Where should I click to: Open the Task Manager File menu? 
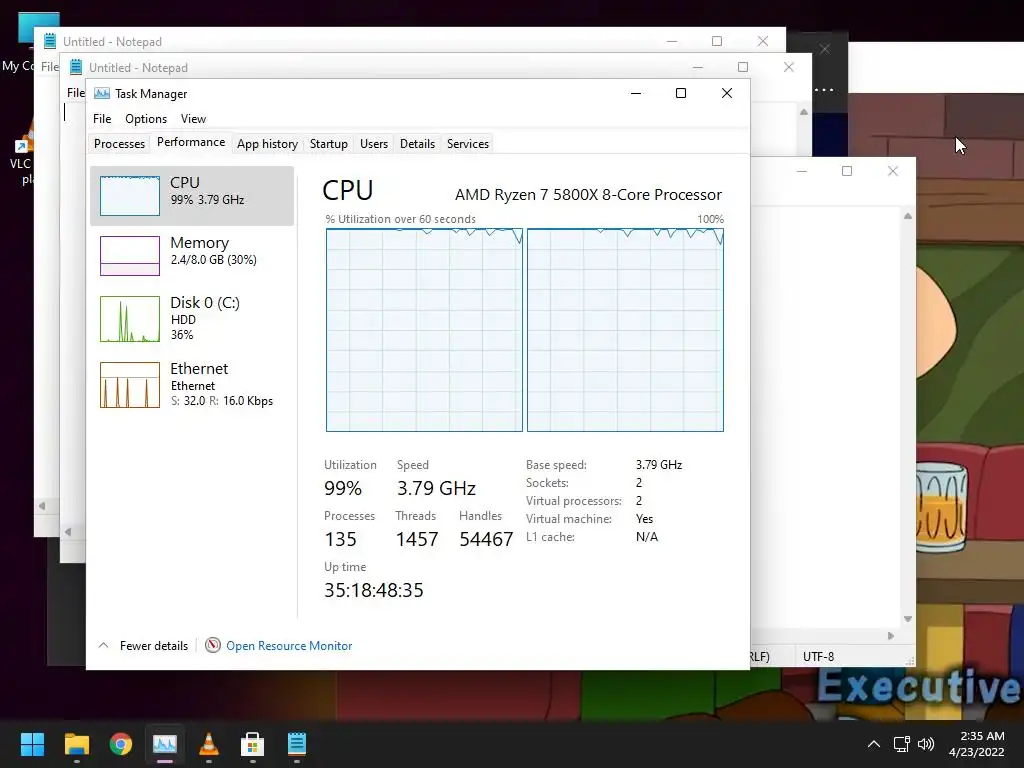pyautogui.click(x=102, y=119)
